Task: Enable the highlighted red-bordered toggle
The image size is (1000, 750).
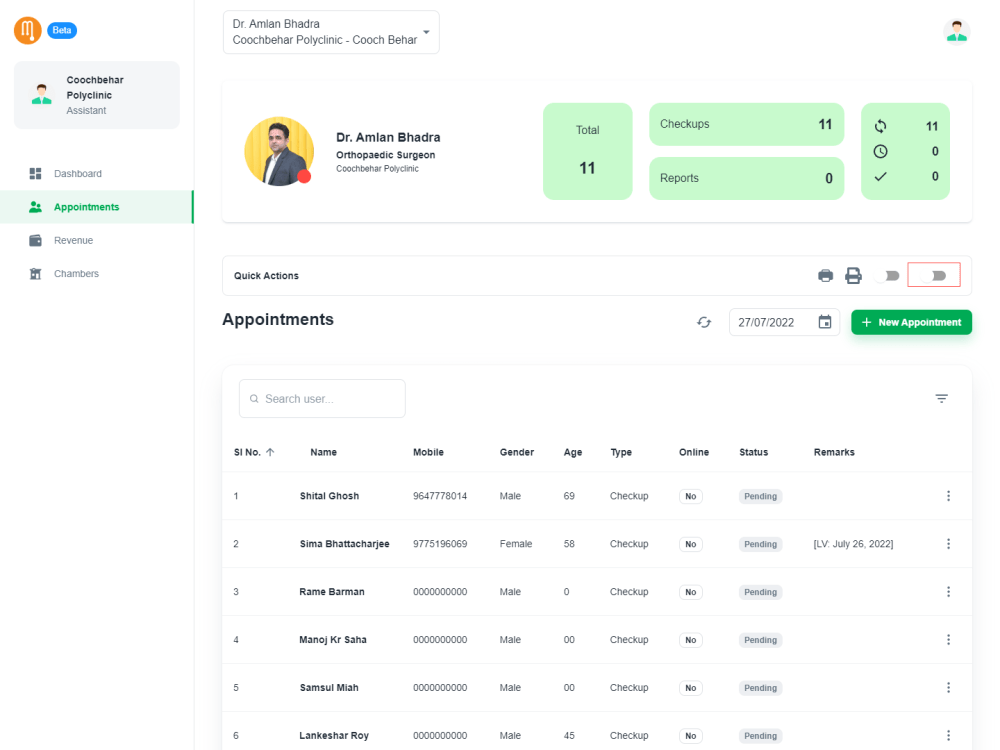Action: coord(933,274)
